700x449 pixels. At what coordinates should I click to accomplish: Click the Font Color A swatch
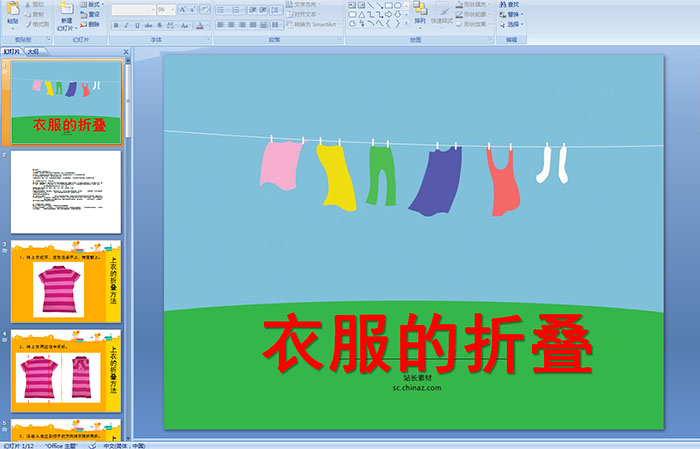pyautogui.click(x=200, y=25)
